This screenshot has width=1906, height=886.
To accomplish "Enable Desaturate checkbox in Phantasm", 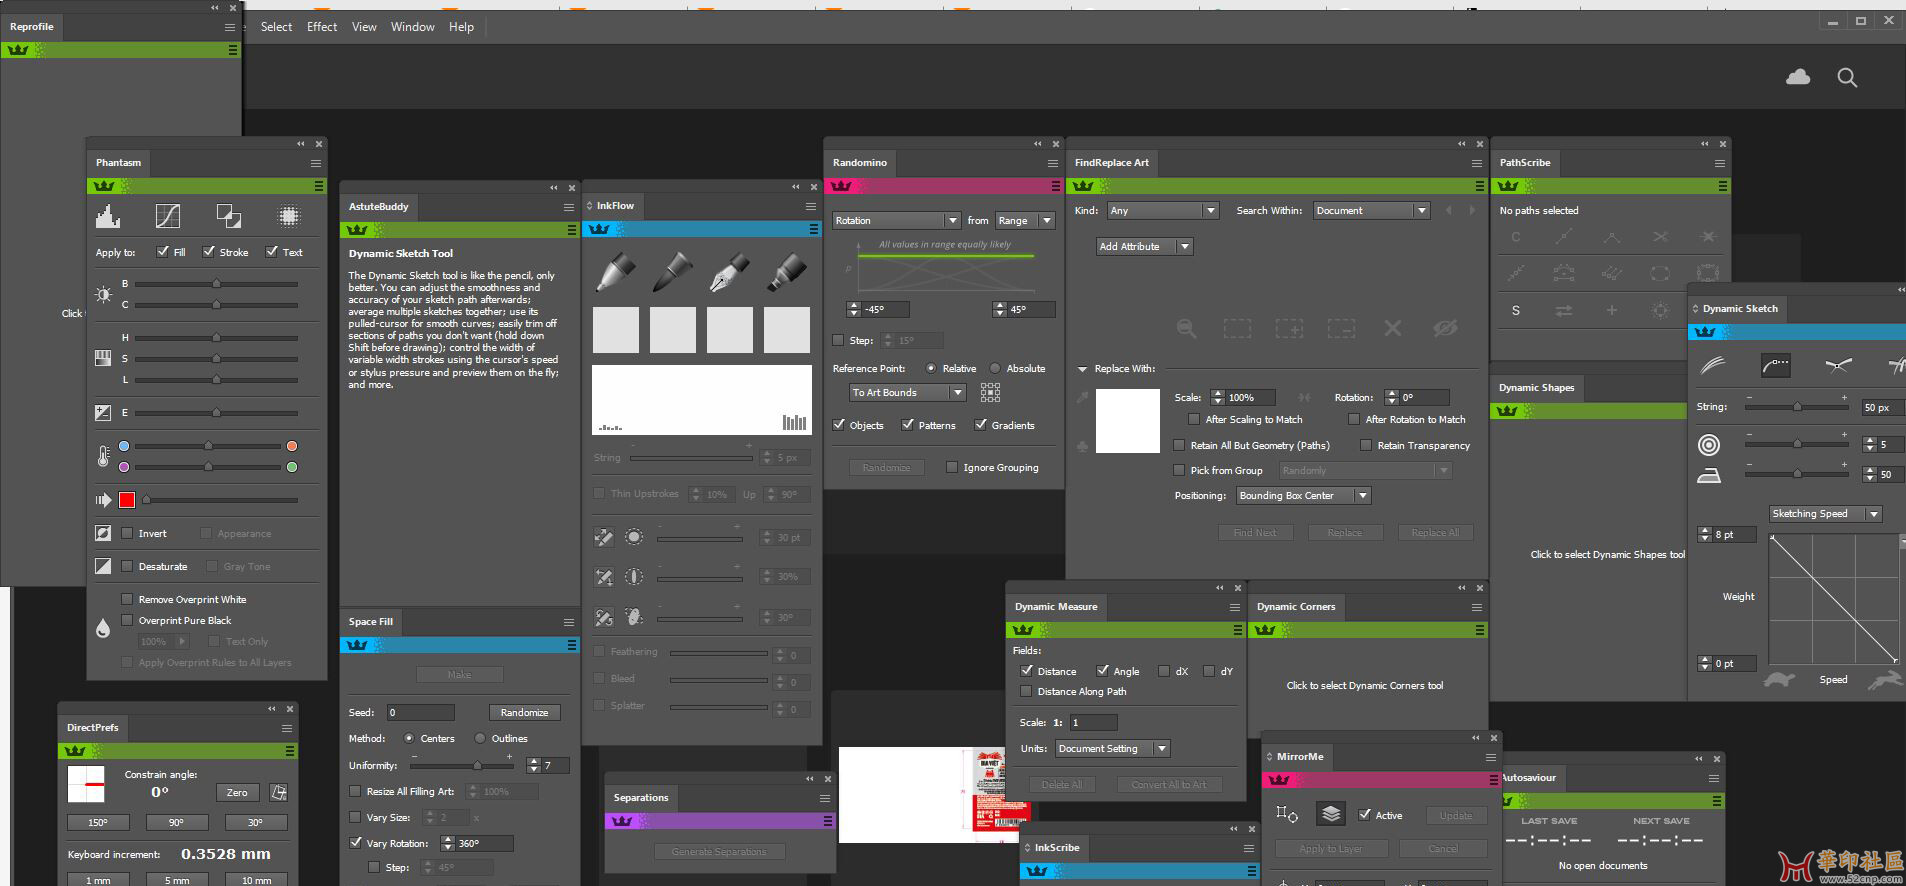I will pos(127,566).
